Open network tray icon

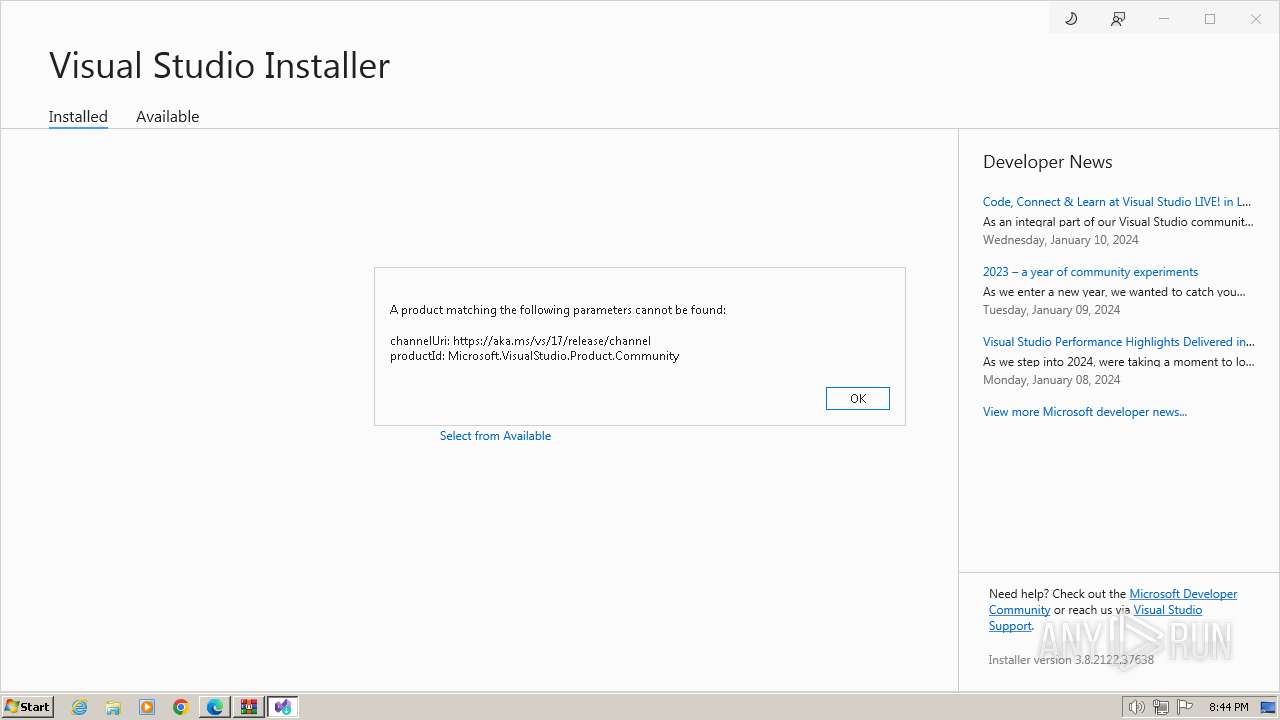coord(1161,707)
